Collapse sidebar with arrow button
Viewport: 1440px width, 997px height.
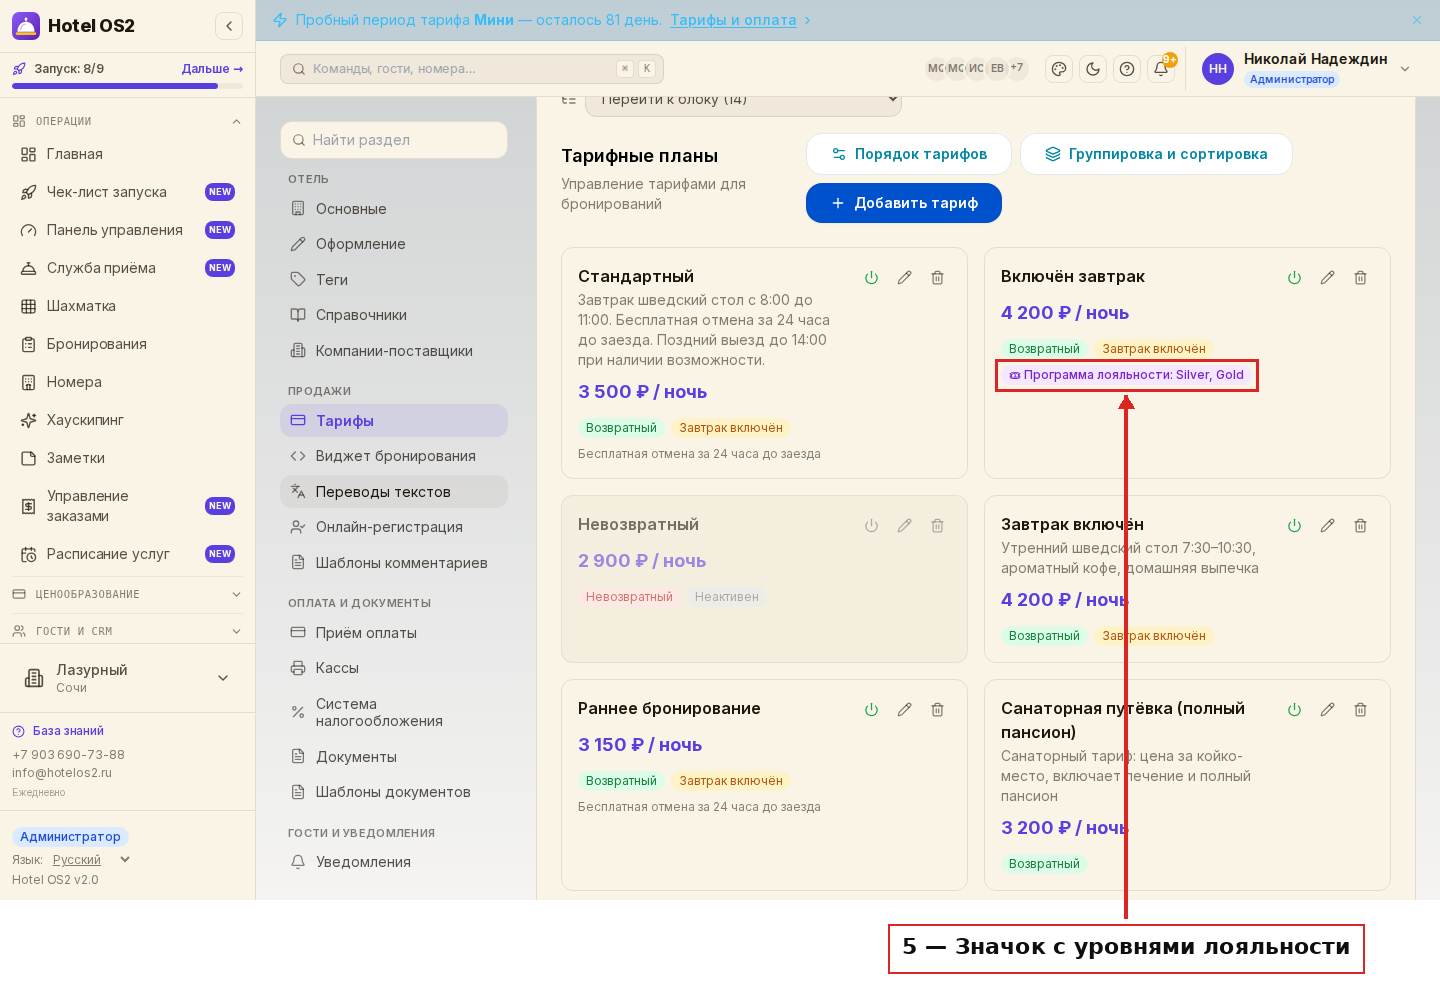click(x=229, y=26)
